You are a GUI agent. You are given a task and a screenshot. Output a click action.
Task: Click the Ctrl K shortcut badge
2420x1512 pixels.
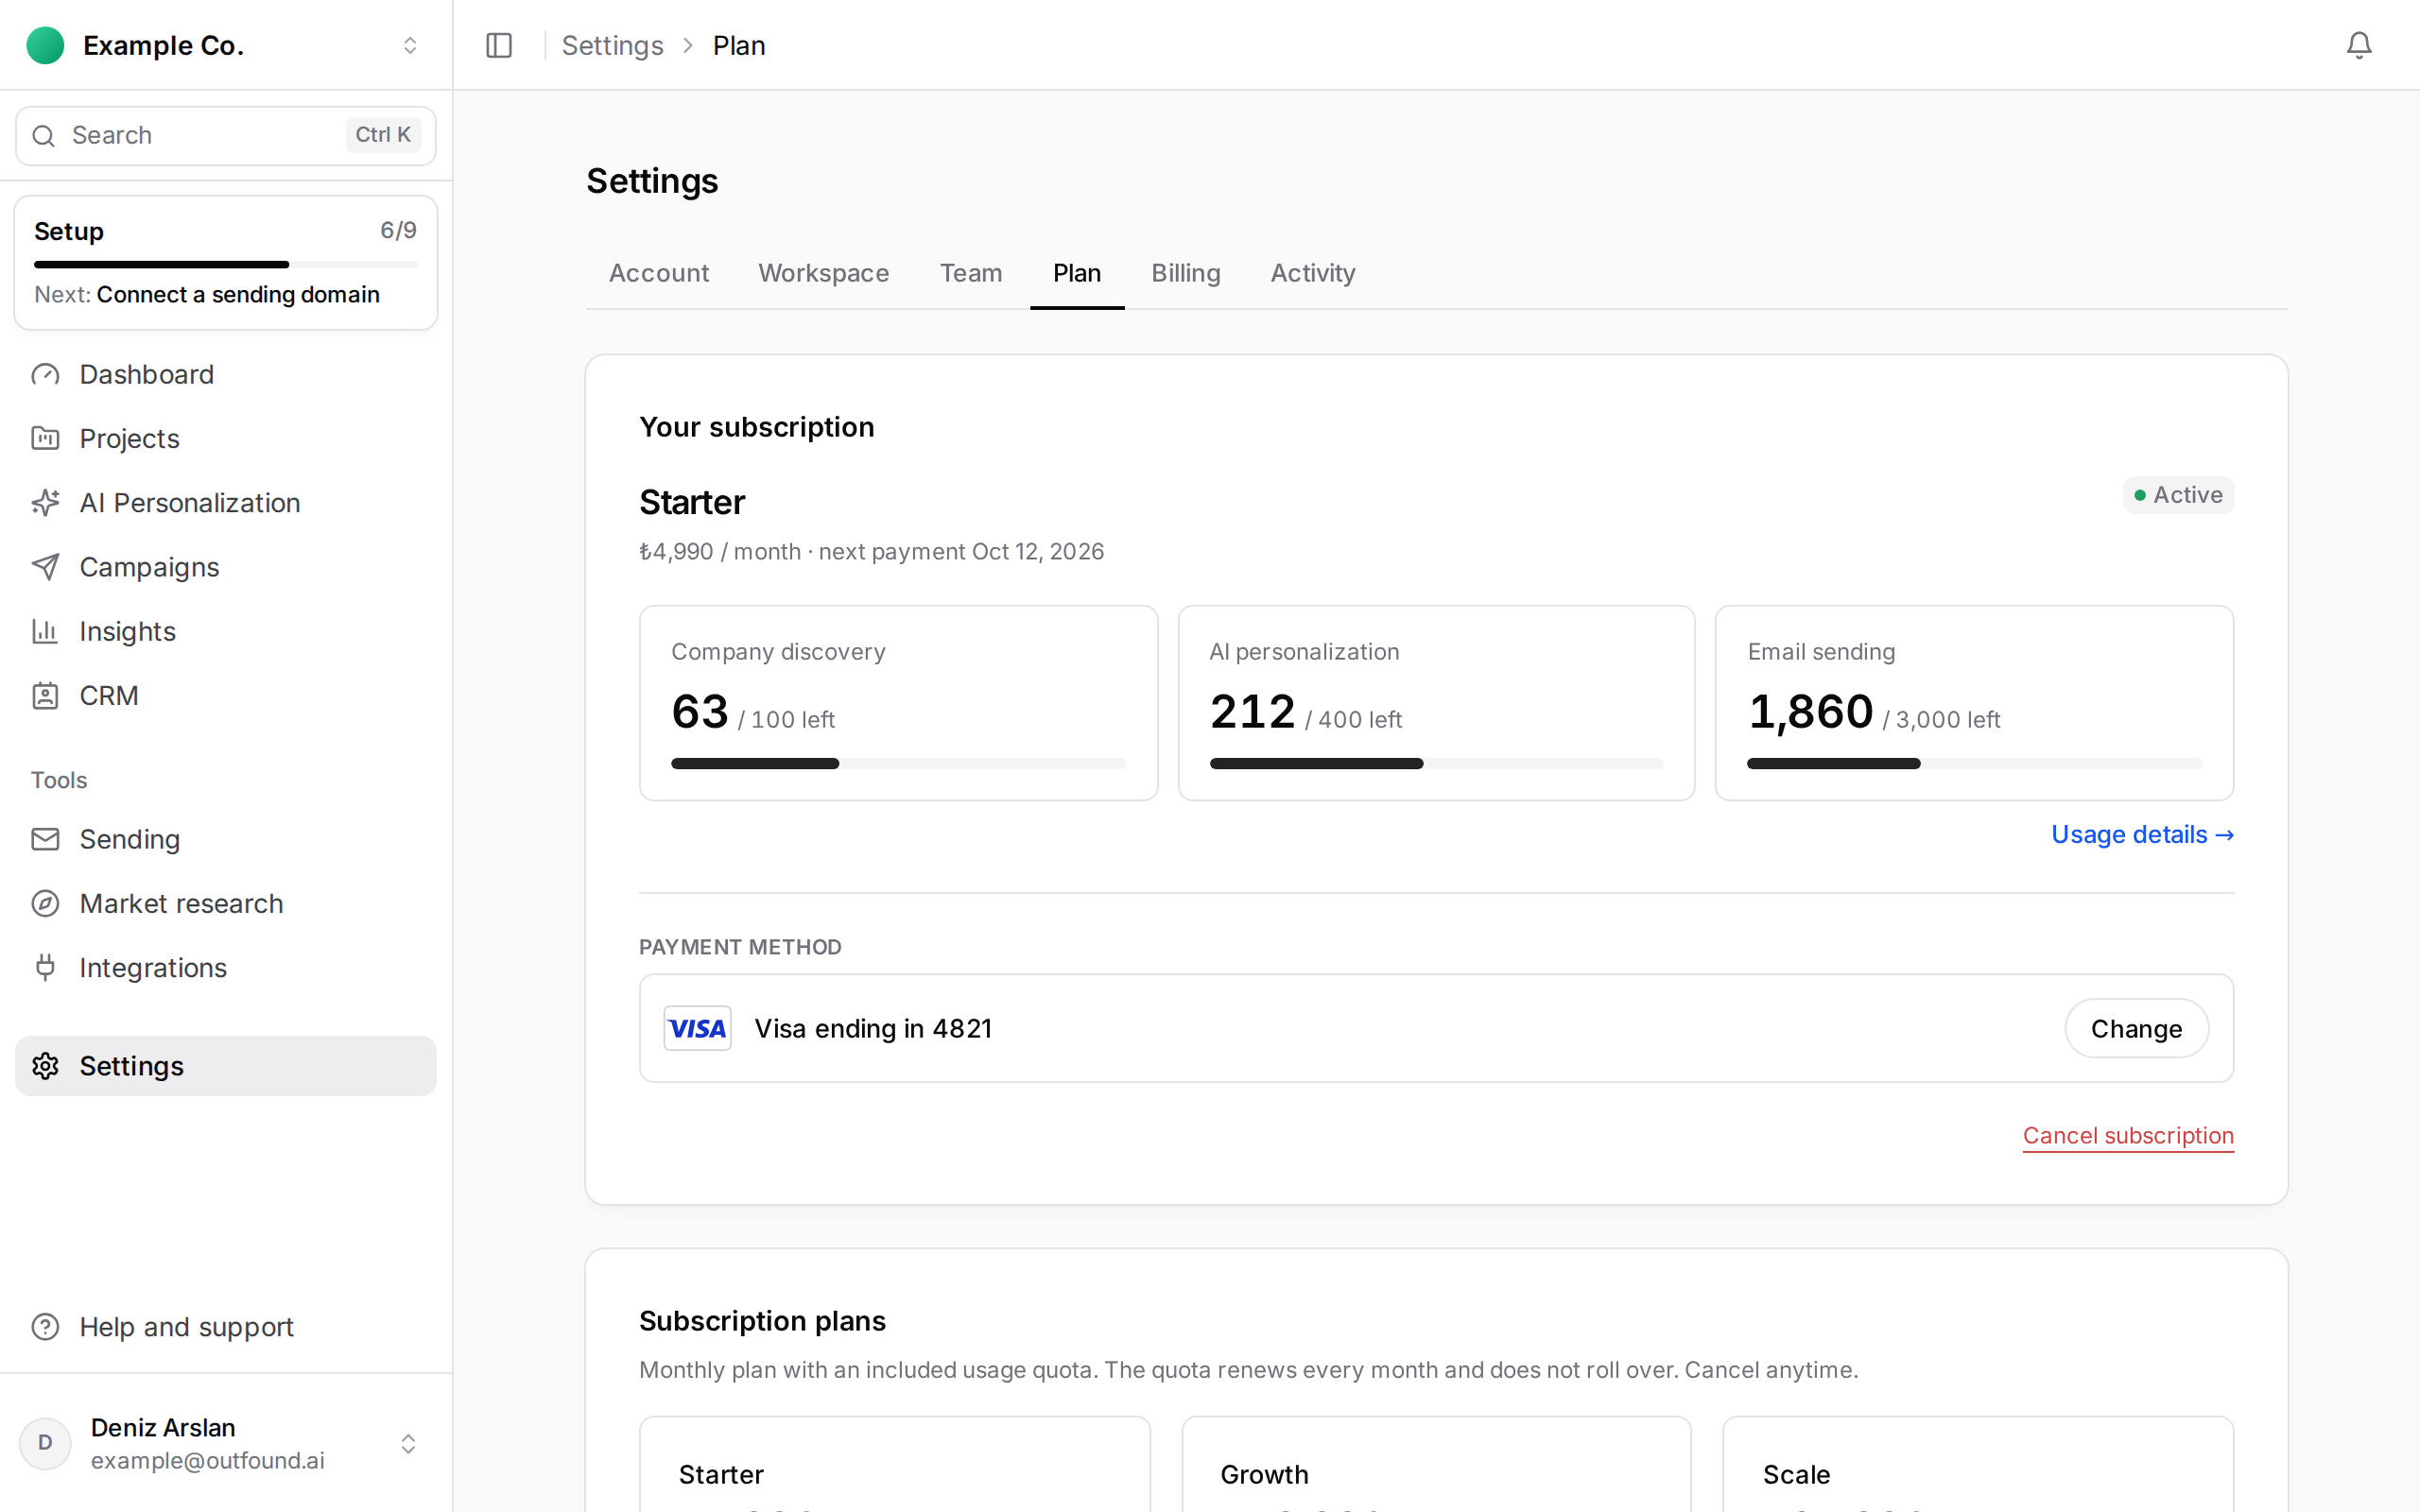[383, 135]
